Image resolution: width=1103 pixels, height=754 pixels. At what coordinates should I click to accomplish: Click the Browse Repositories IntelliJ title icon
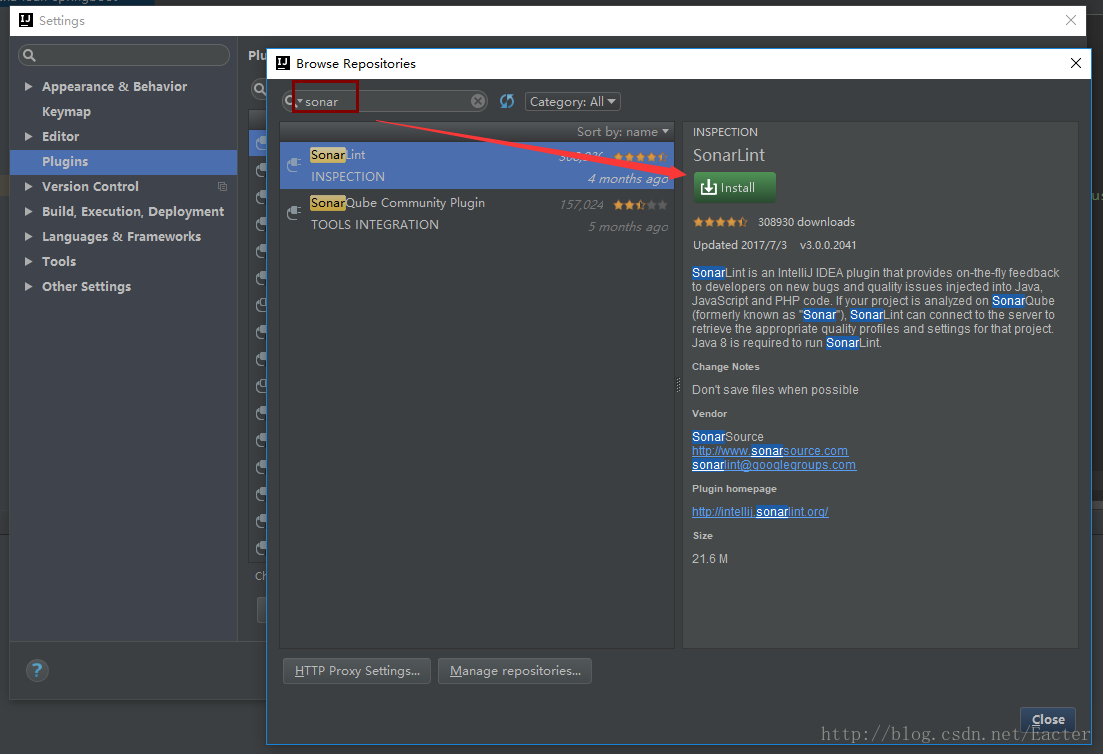(x=283, y=63)
